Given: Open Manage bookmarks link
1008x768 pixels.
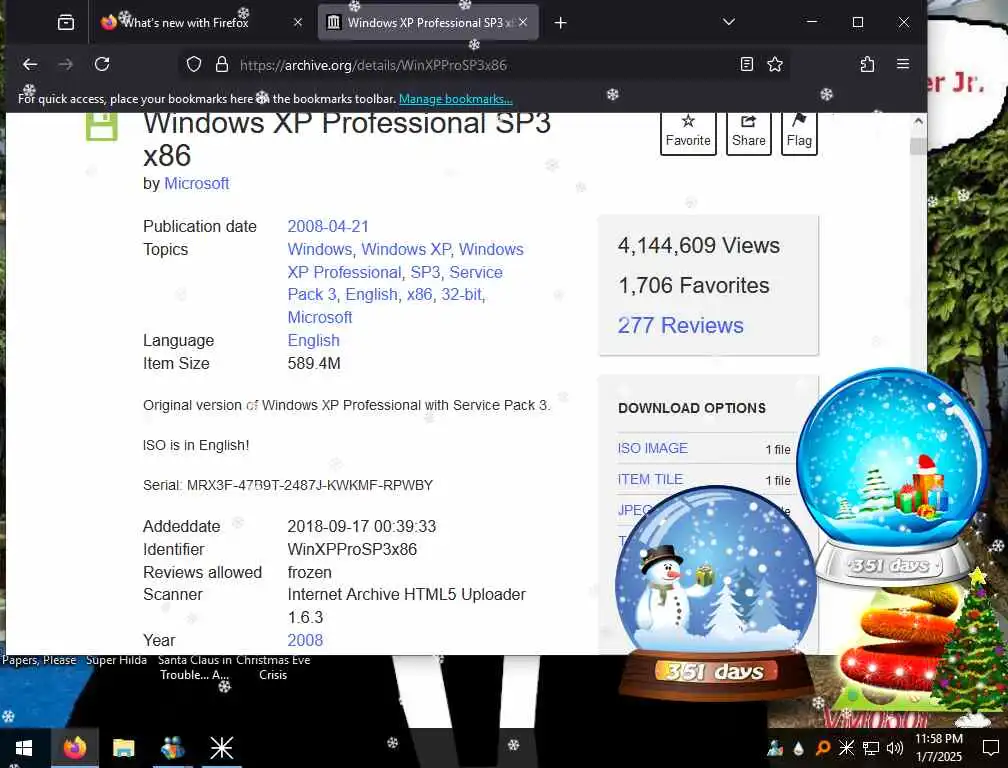Looking at the screenshot, I should (x=456, y=99).
